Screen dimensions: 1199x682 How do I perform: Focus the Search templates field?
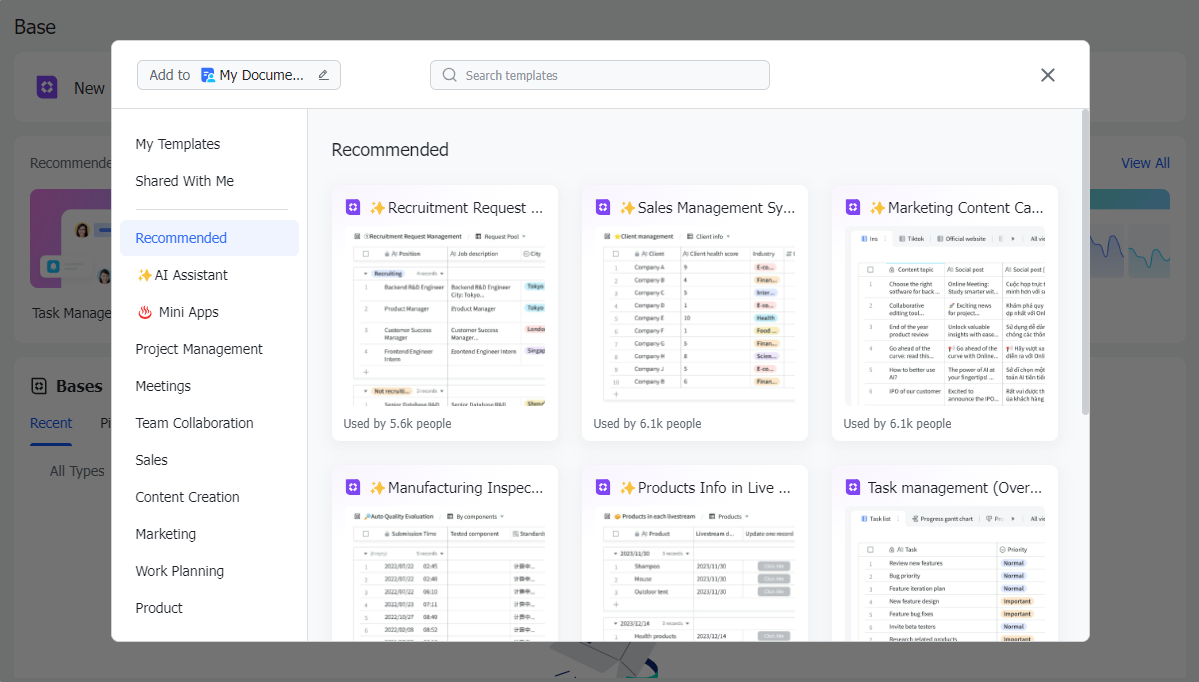pyautogui.click(x=600, y=75)
